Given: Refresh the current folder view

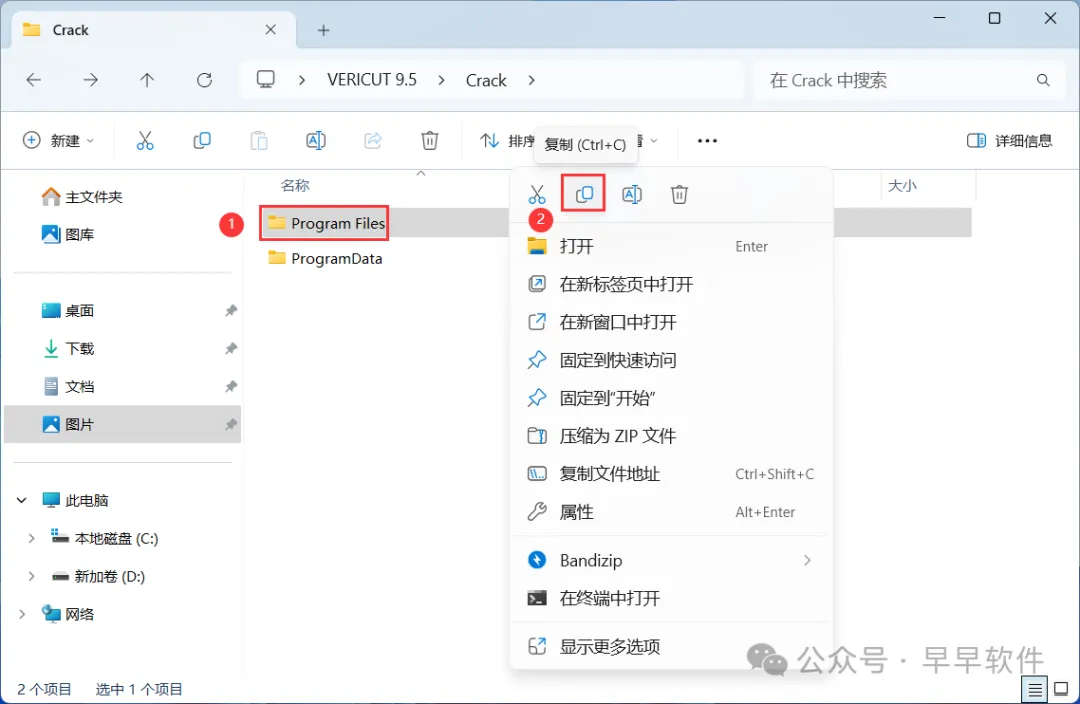Looking at the screenshot, I should click(205, 80).
